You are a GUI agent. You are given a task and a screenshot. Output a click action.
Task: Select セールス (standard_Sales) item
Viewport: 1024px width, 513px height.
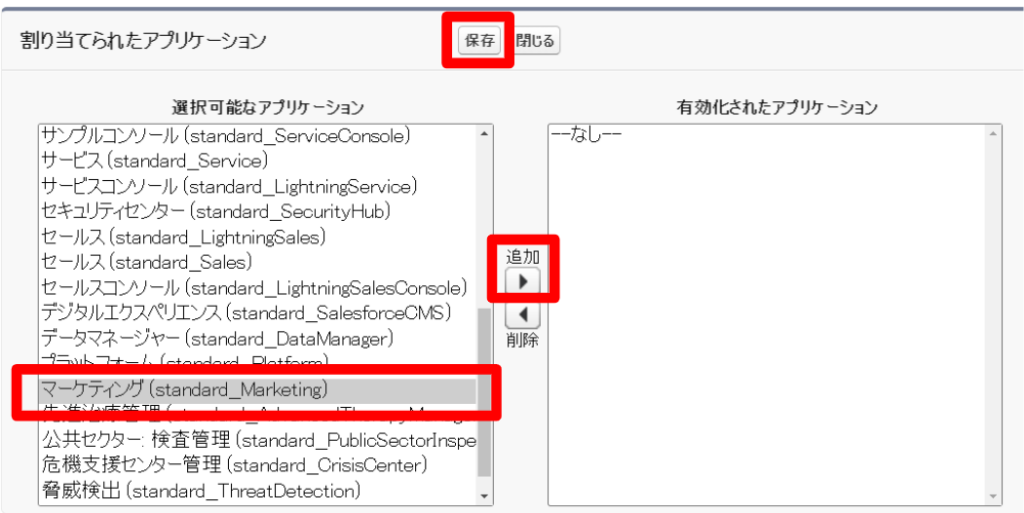[257, 262]
